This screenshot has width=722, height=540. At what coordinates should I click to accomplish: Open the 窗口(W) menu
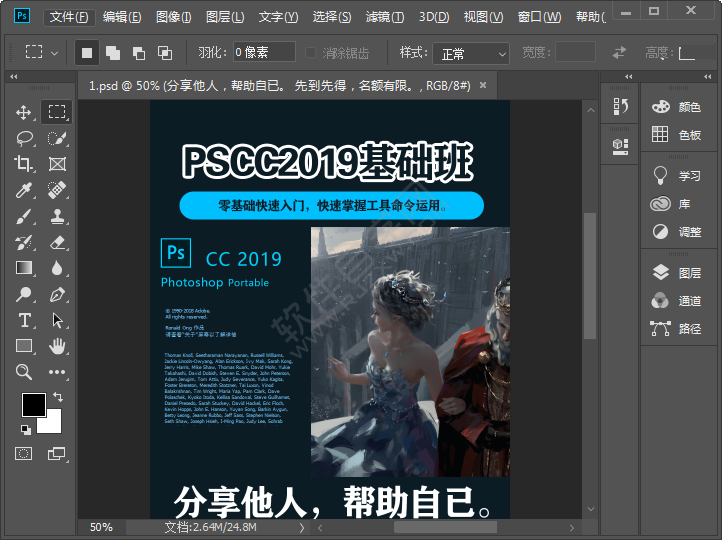539,17
